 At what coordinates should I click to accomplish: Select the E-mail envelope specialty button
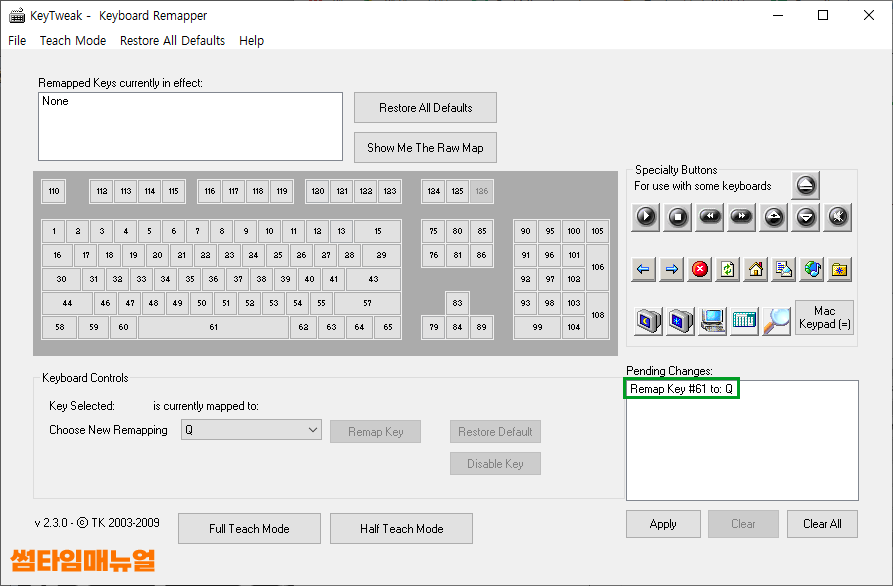coord(784,269)
